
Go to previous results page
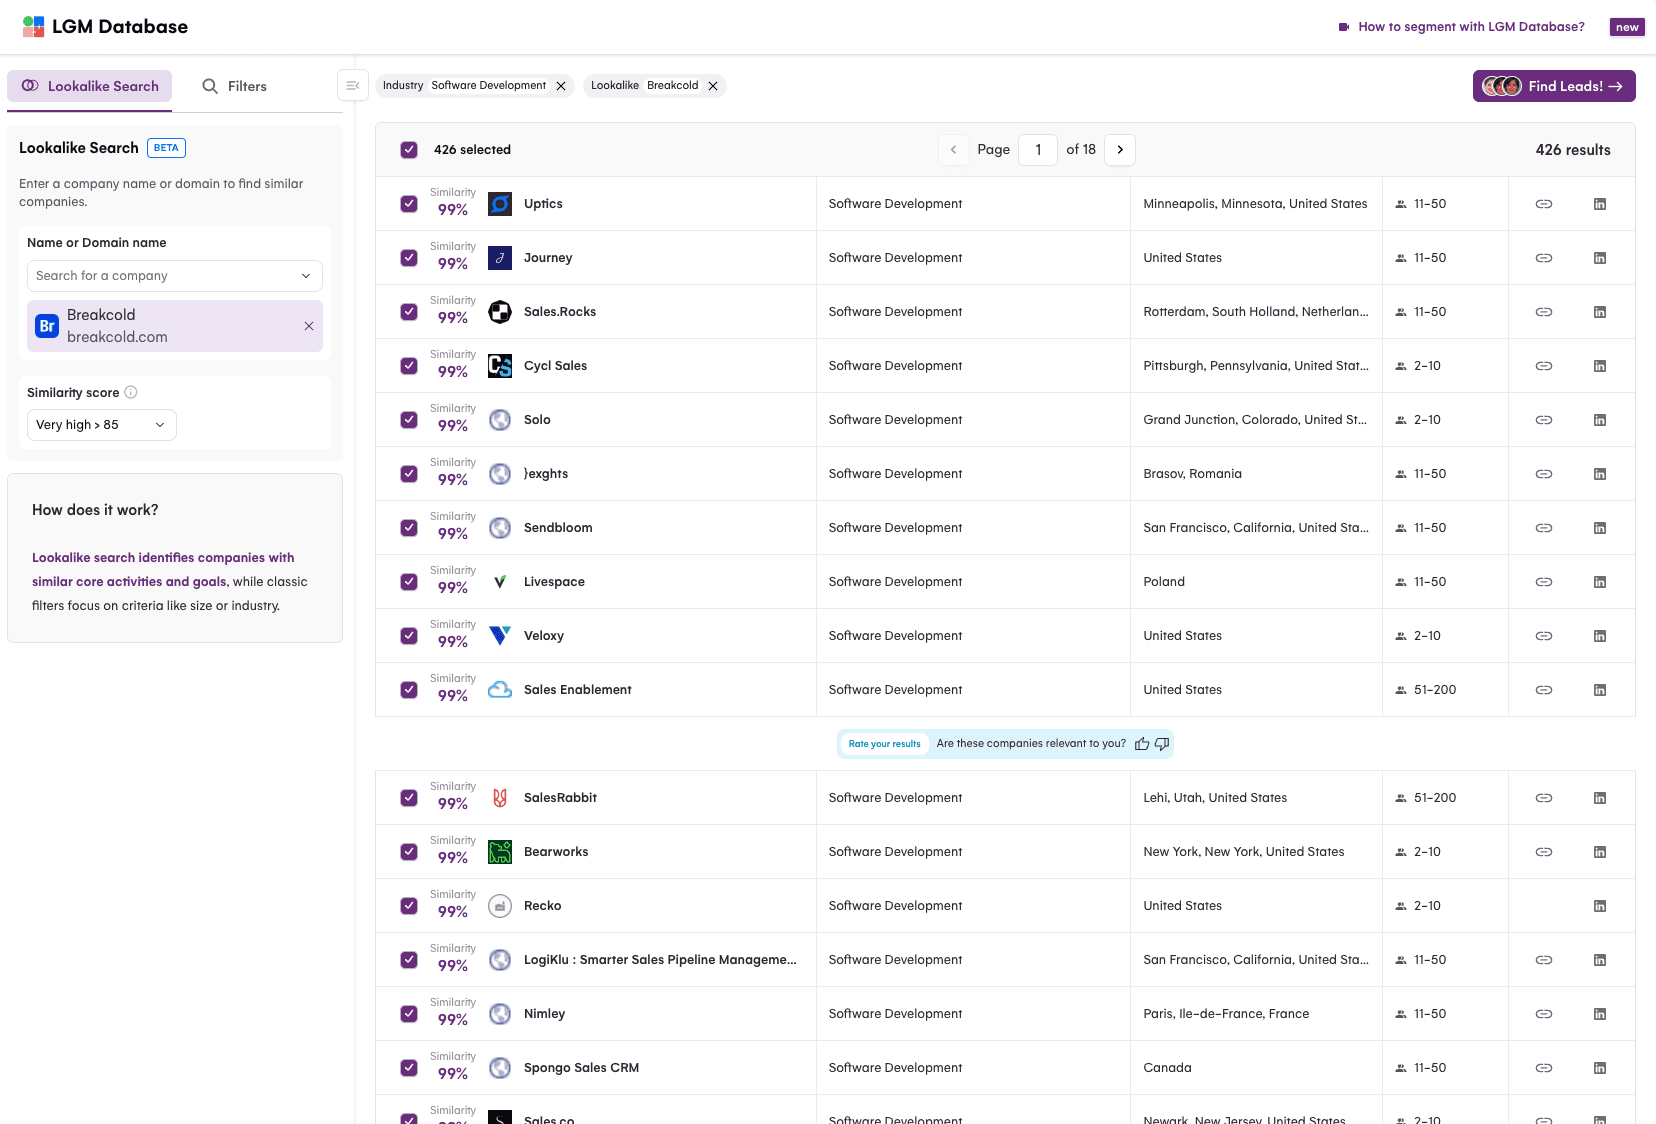pyautogui.click(x=953, y=150)
